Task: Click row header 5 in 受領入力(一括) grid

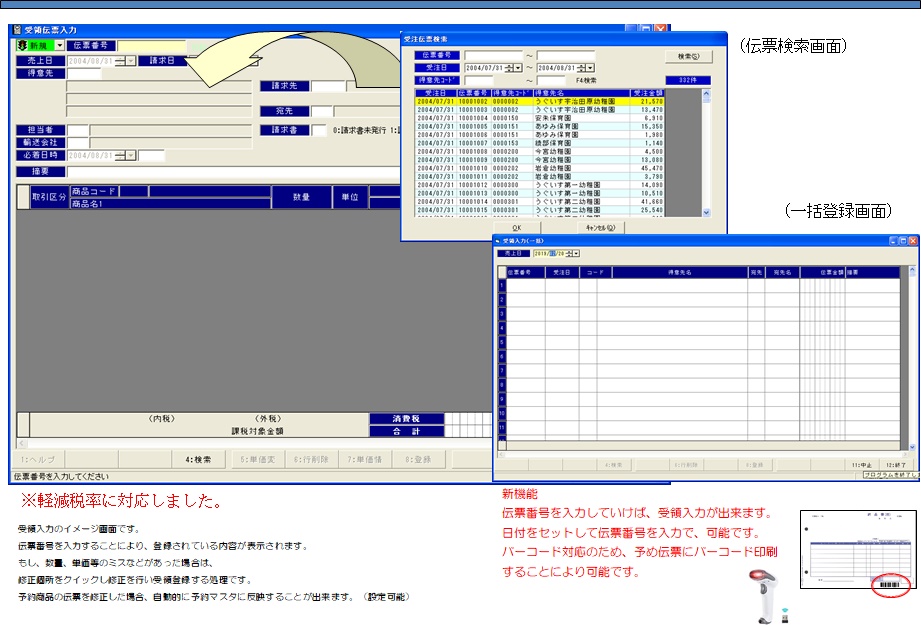Action: 502,342
